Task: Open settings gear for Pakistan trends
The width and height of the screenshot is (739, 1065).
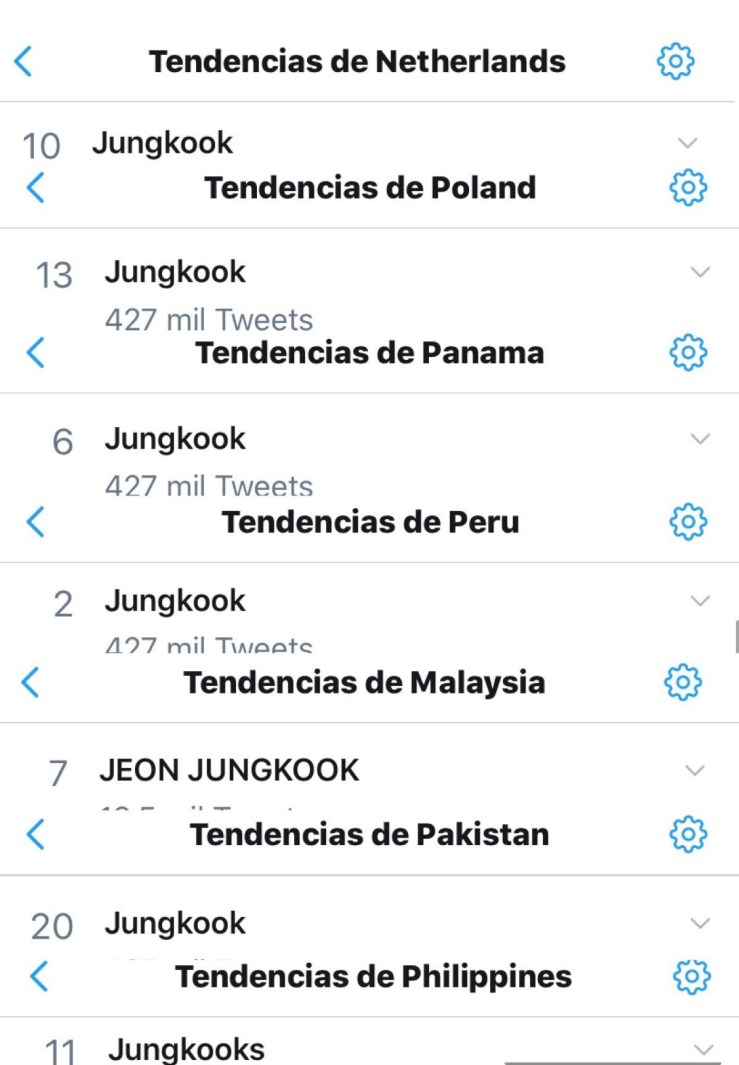Action: tap(688, 834)
